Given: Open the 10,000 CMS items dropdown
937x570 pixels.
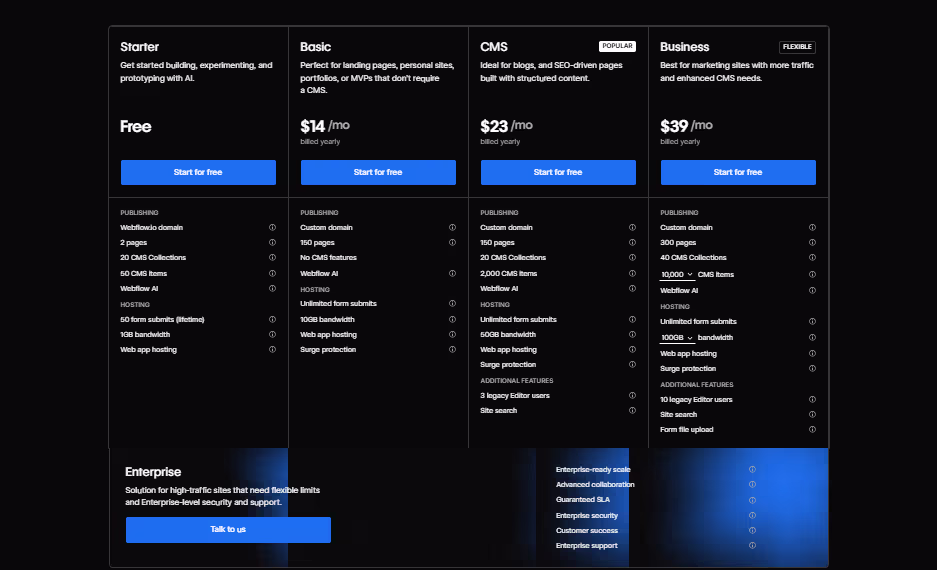Looking at the screenshot, I should [x=677, y=274].
